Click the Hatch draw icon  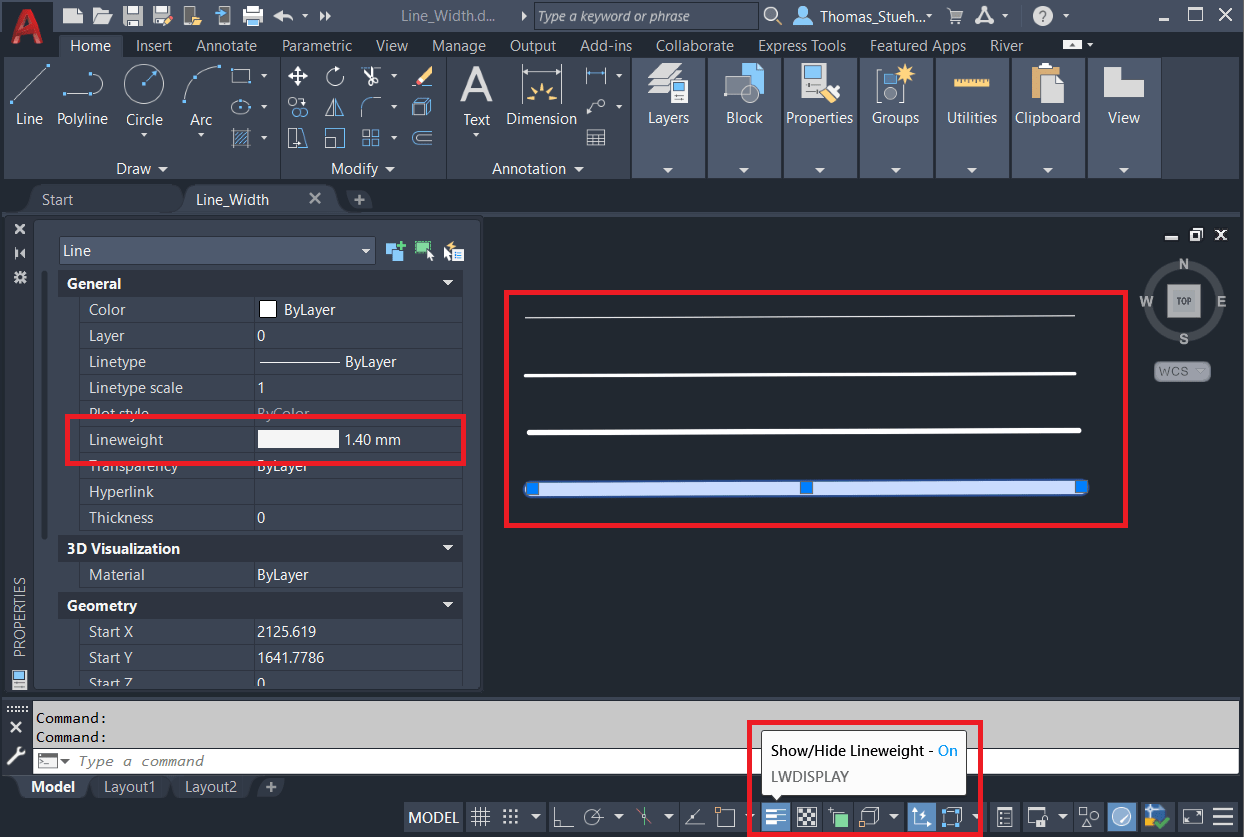pyautogui.click(x=240, y=137)
